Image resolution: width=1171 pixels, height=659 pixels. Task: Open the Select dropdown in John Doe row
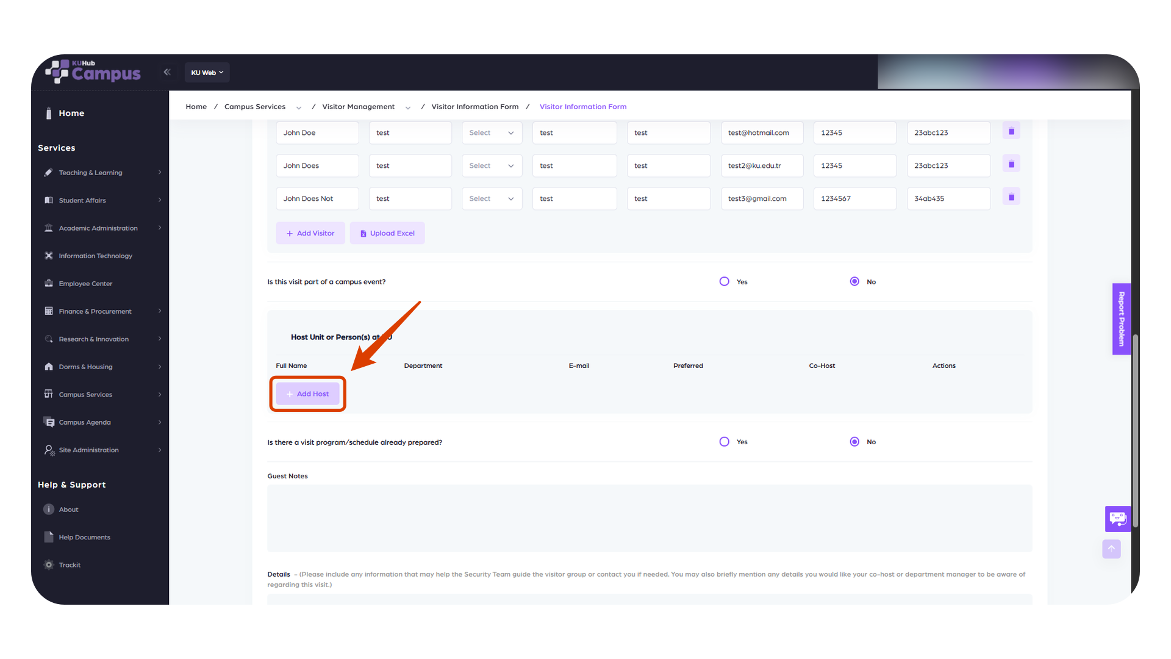coord(491,133)
